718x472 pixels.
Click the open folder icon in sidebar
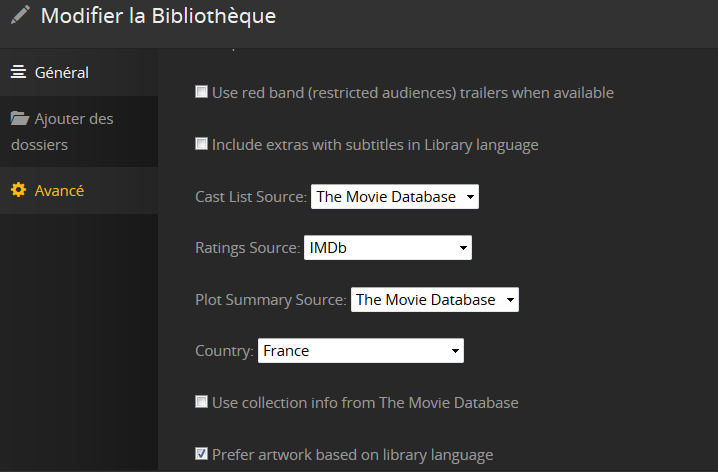click(x=19, y=119)
